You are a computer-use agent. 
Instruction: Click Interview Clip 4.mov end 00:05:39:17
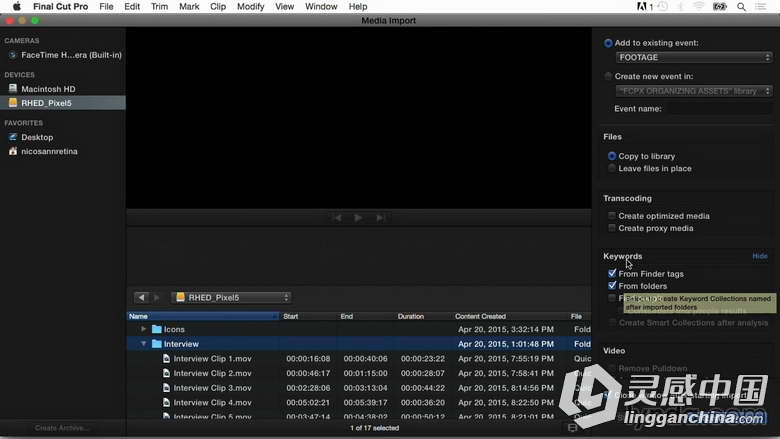click(x=365, y=402)
